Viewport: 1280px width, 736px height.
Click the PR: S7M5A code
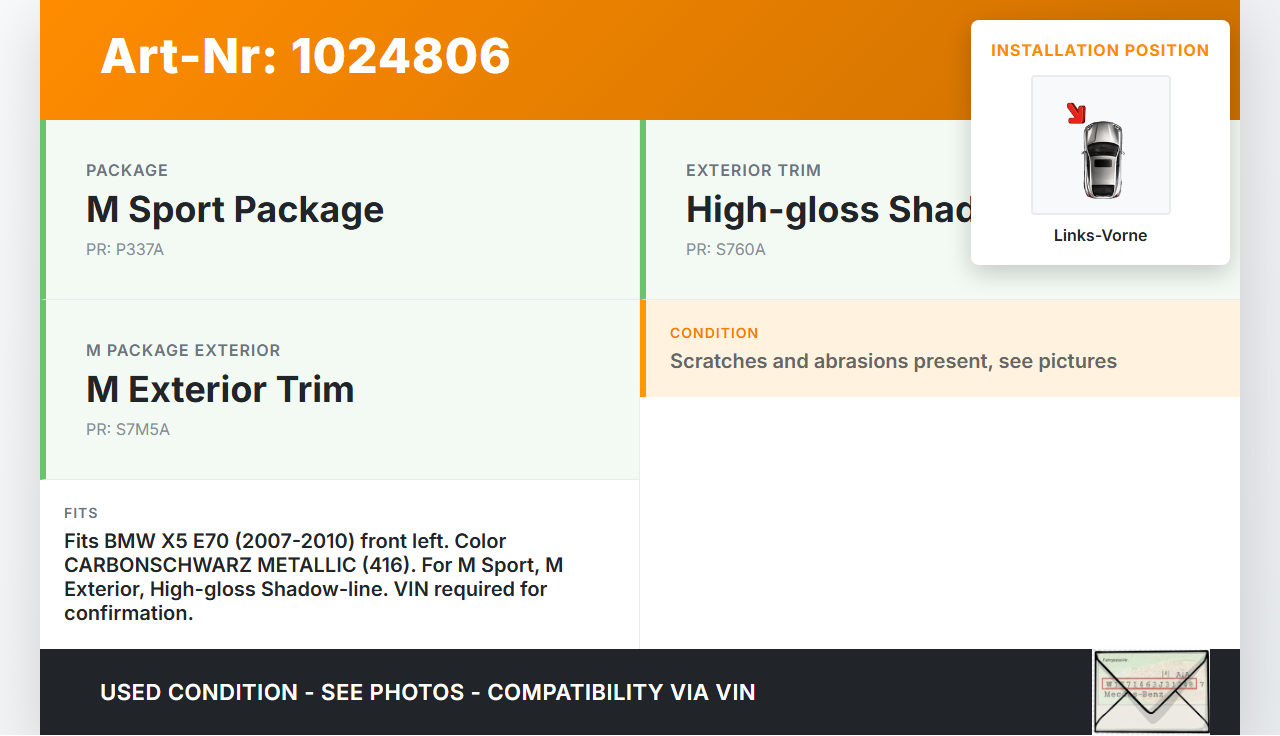coord(128,430)
